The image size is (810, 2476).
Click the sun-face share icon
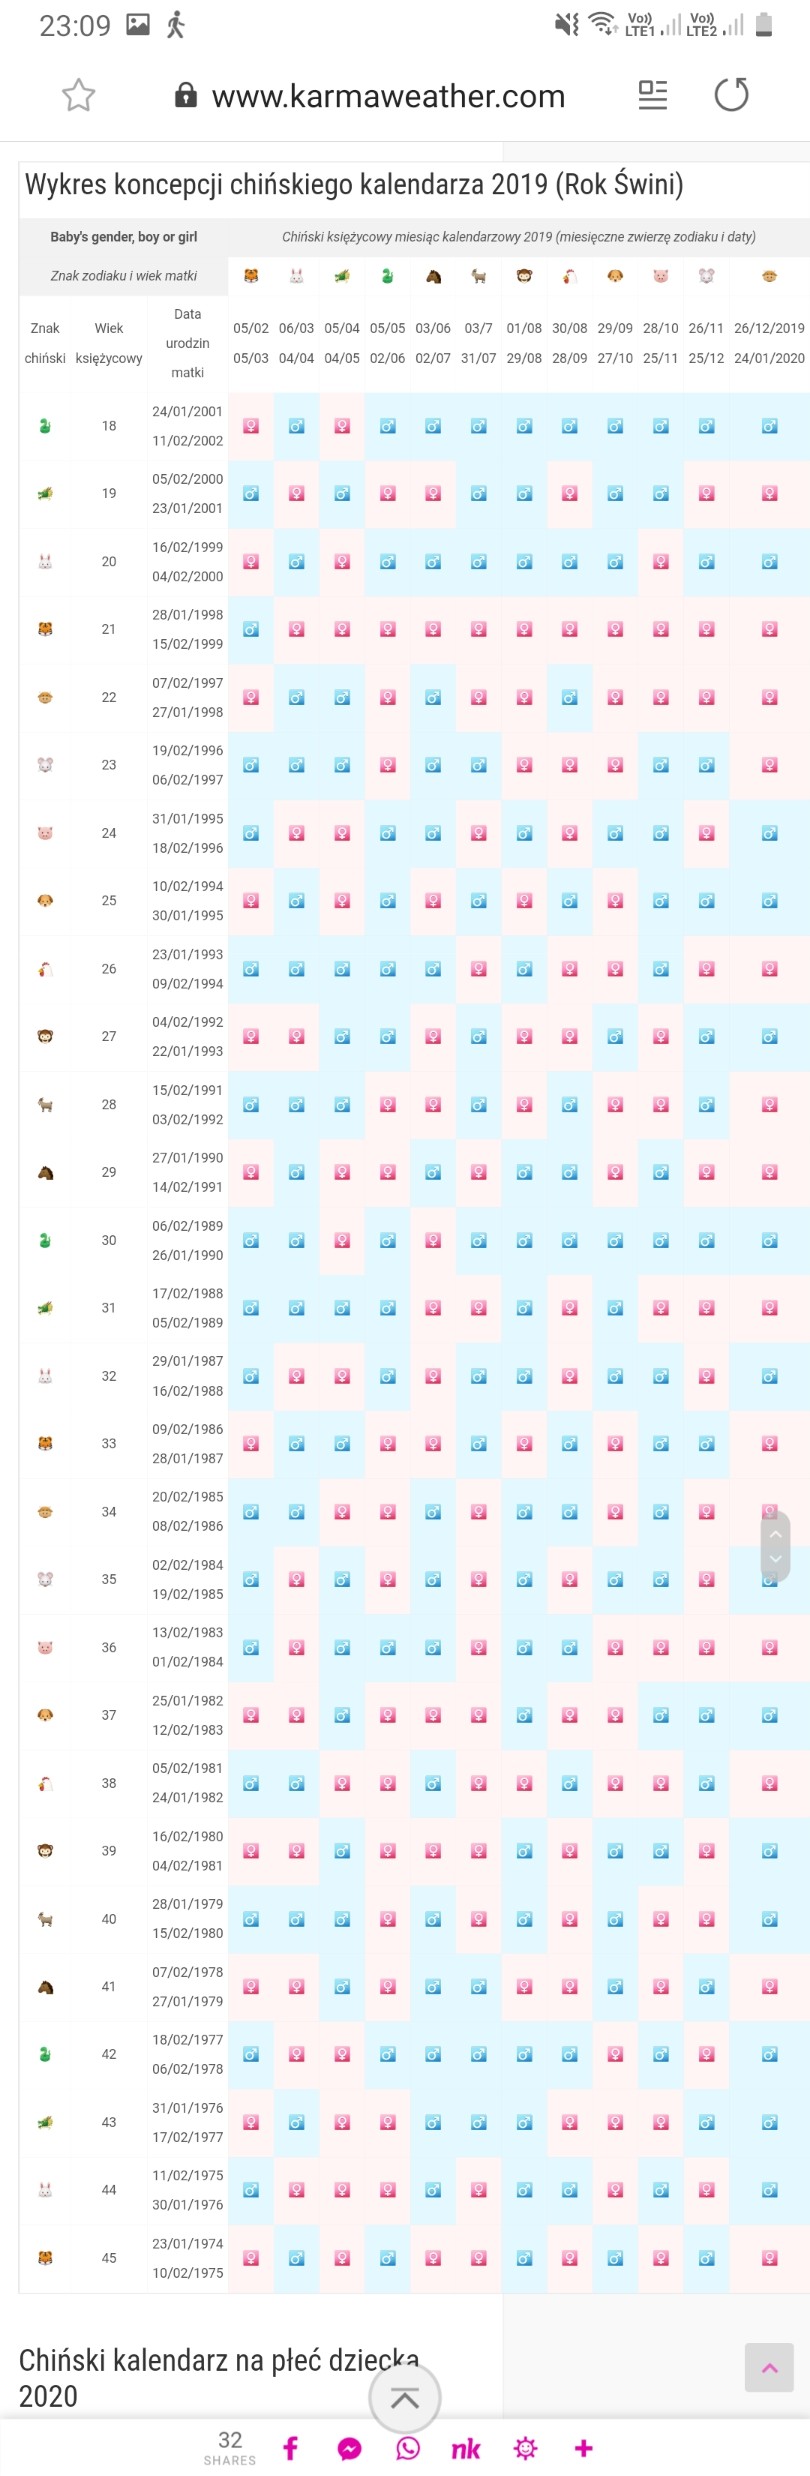(x=525, y=2447)
